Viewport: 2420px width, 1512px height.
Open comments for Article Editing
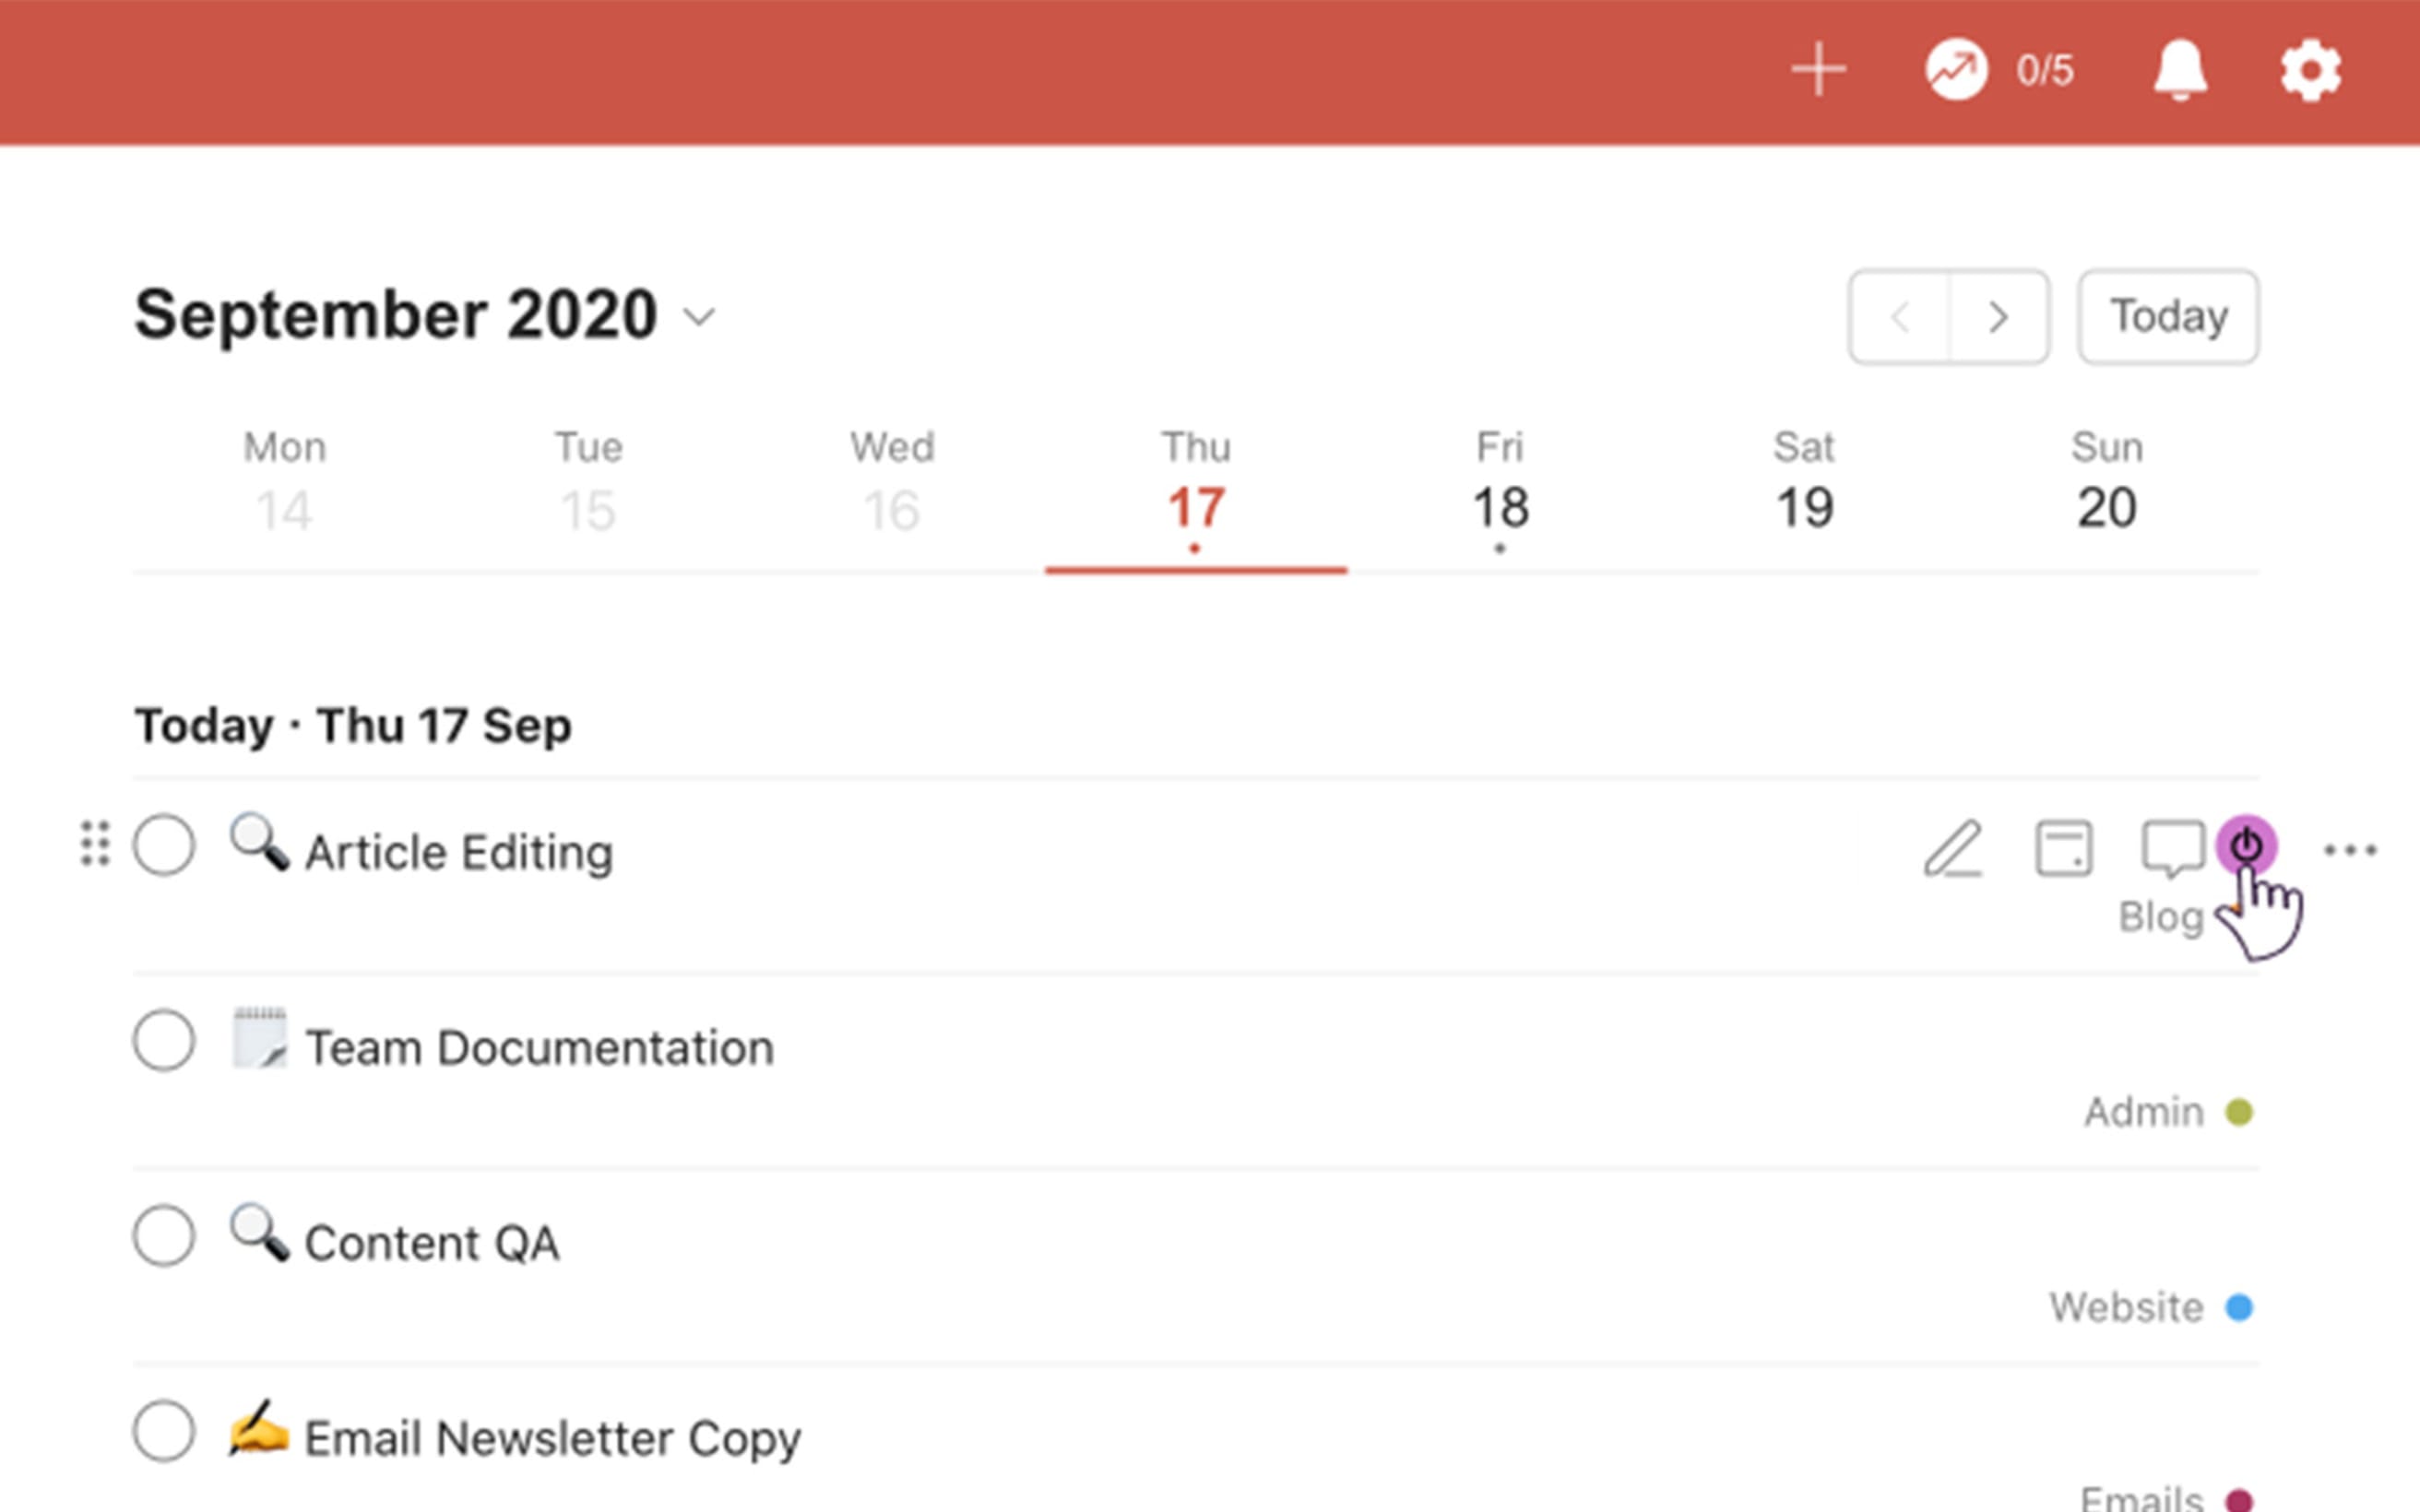2171,849
